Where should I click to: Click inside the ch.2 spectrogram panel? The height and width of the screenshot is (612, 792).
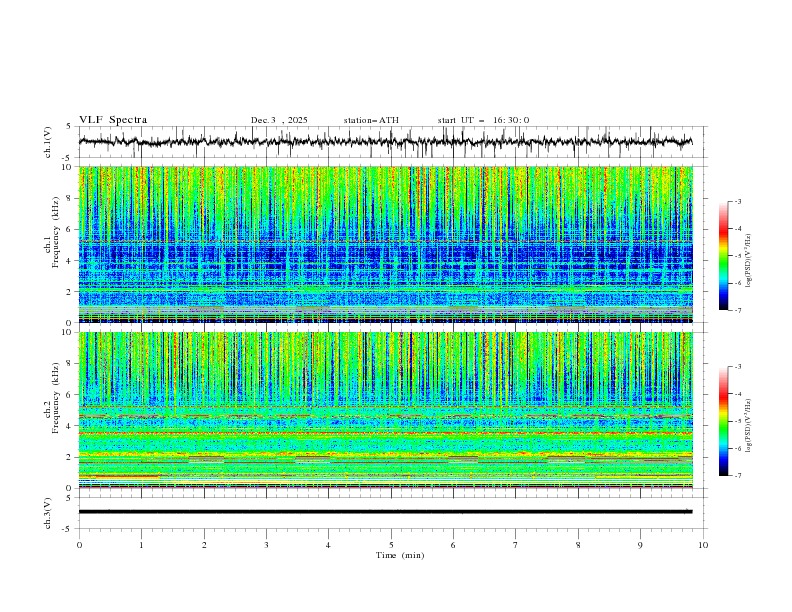(386, 410)
